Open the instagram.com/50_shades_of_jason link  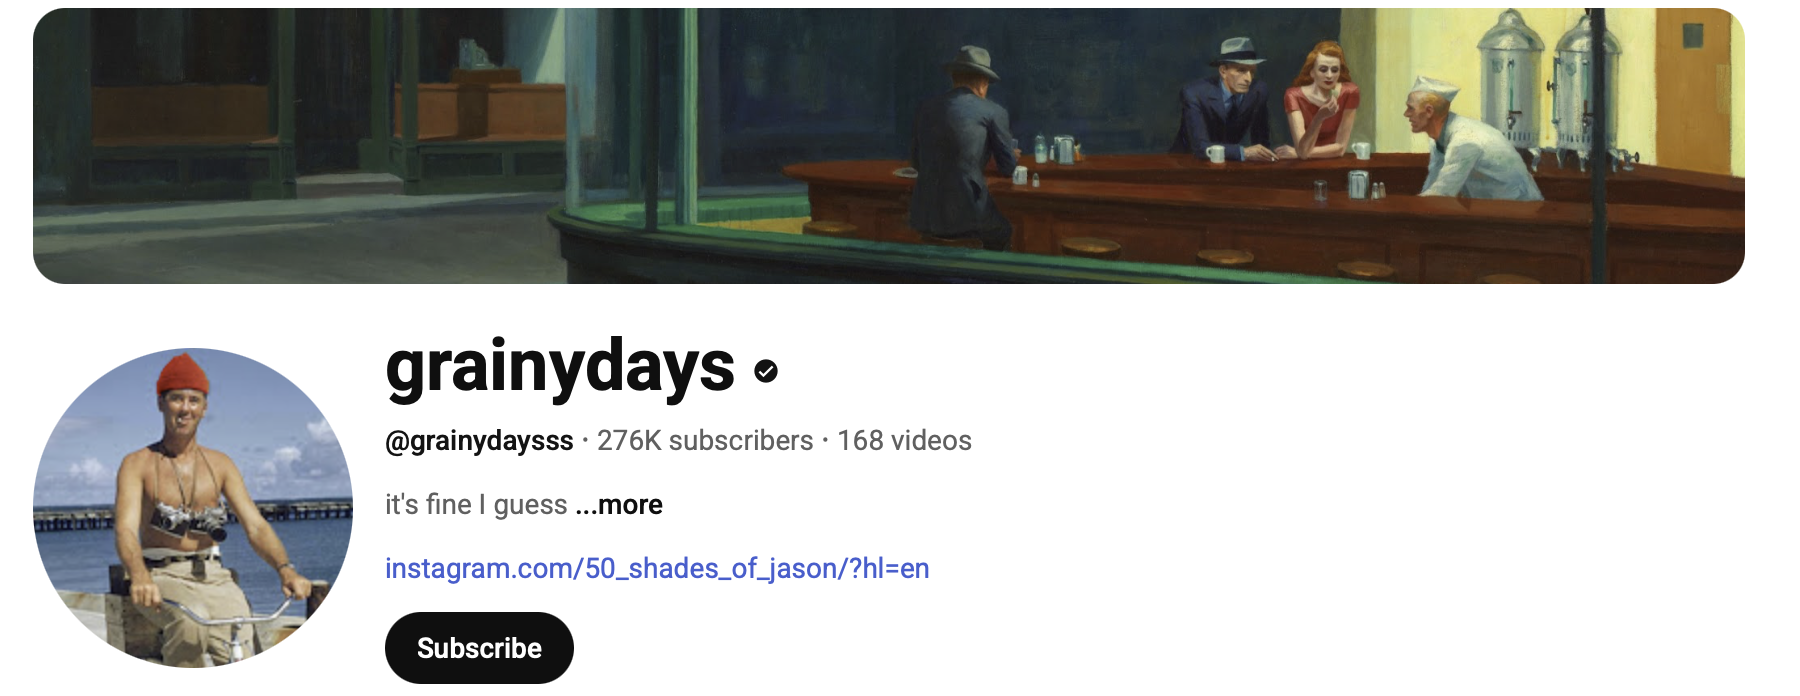tap(657, 568)
